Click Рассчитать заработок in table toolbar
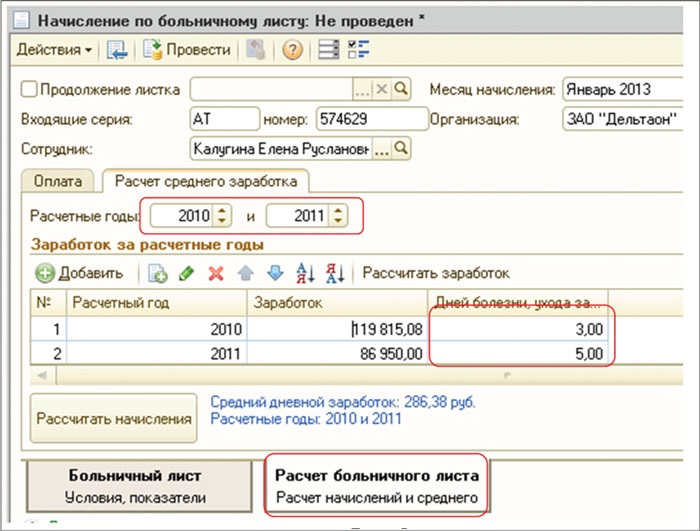 point(436,272)
